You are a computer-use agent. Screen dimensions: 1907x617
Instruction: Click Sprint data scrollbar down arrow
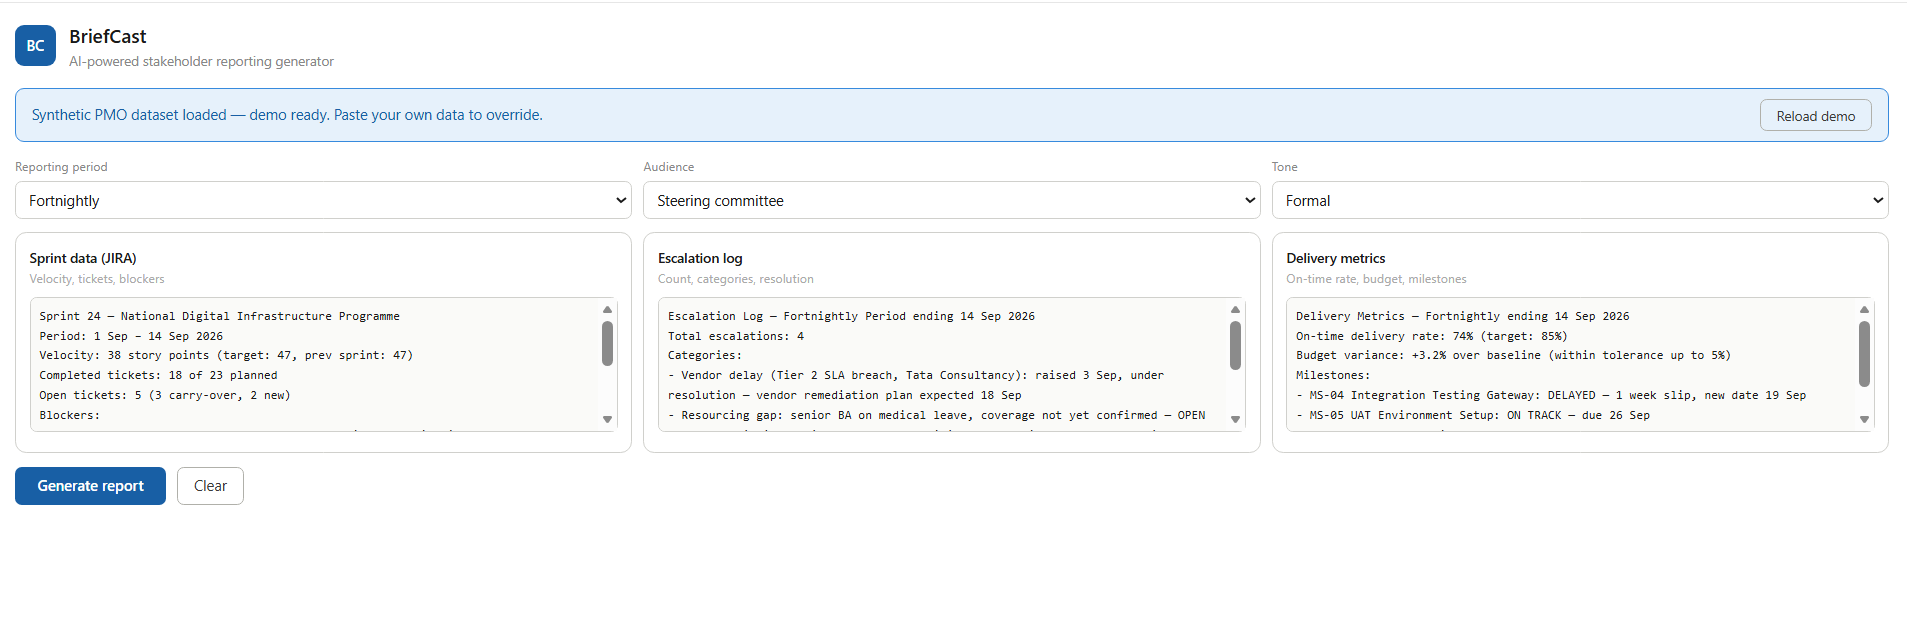(x=607, y=420)
